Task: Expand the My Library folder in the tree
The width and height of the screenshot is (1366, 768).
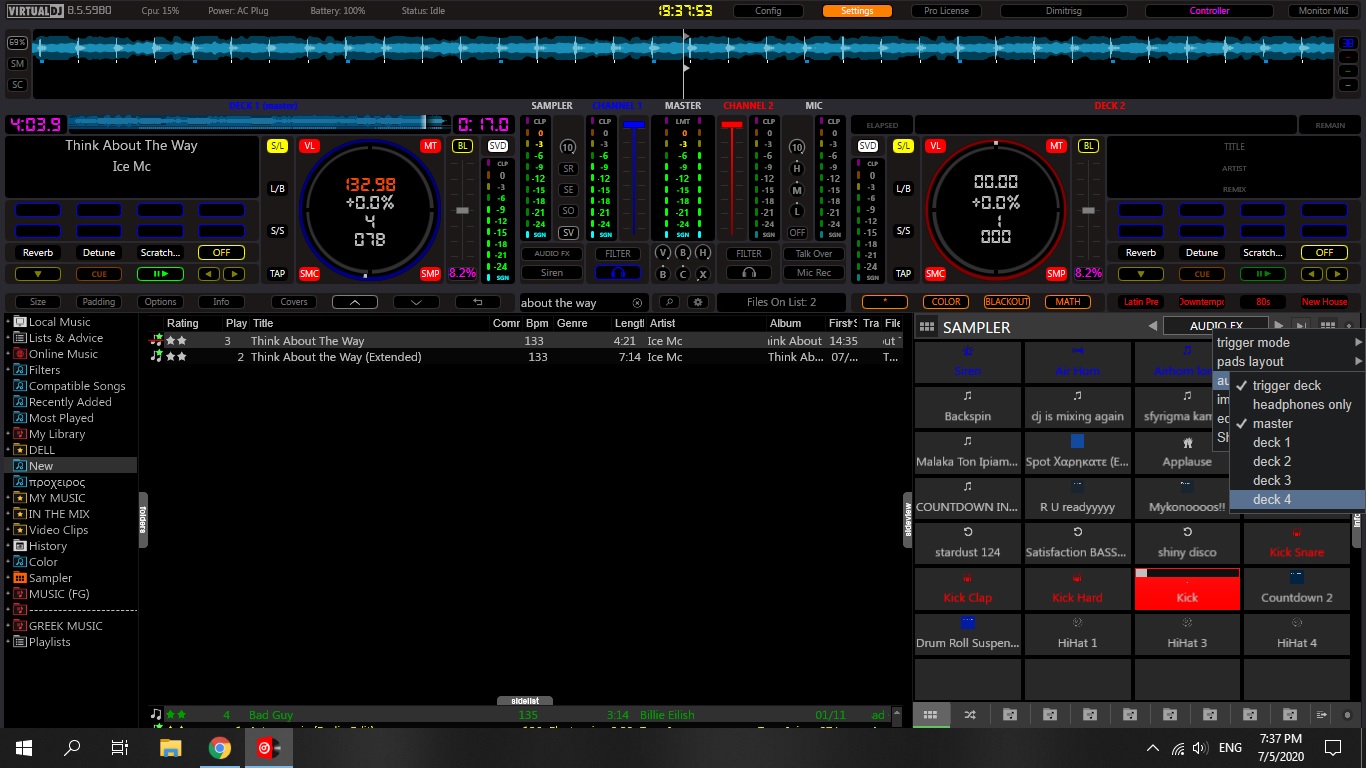Action: [7, 434]
